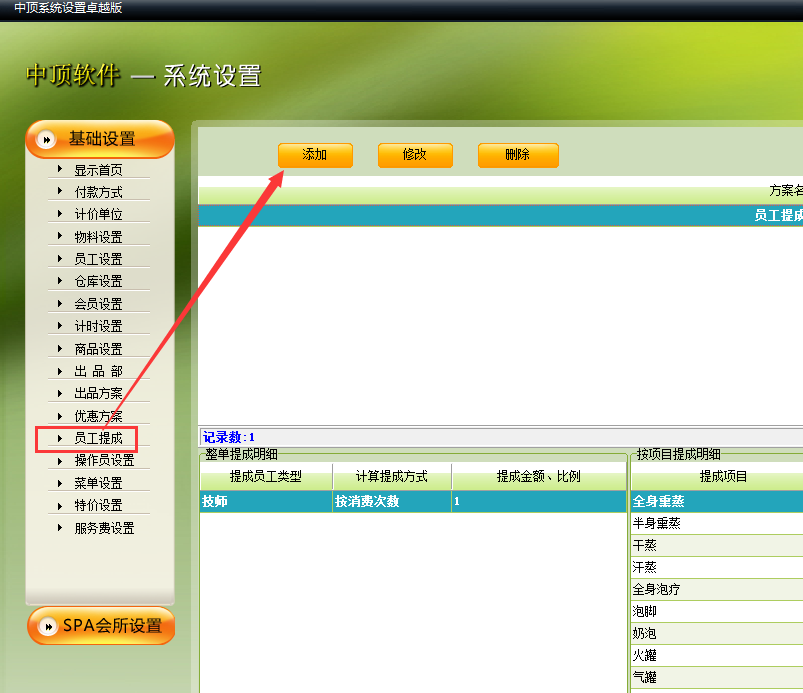Select 泡脚 in project list

coord(717,611)
